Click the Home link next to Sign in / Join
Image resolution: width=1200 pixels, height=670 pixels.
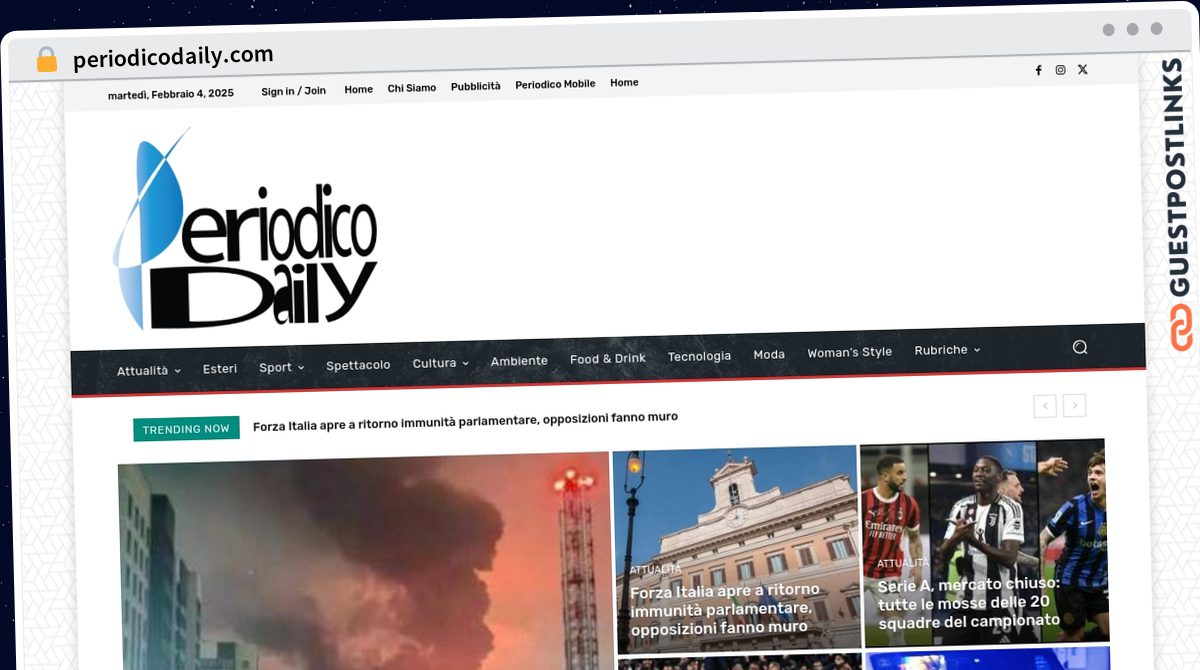(358, 89)
